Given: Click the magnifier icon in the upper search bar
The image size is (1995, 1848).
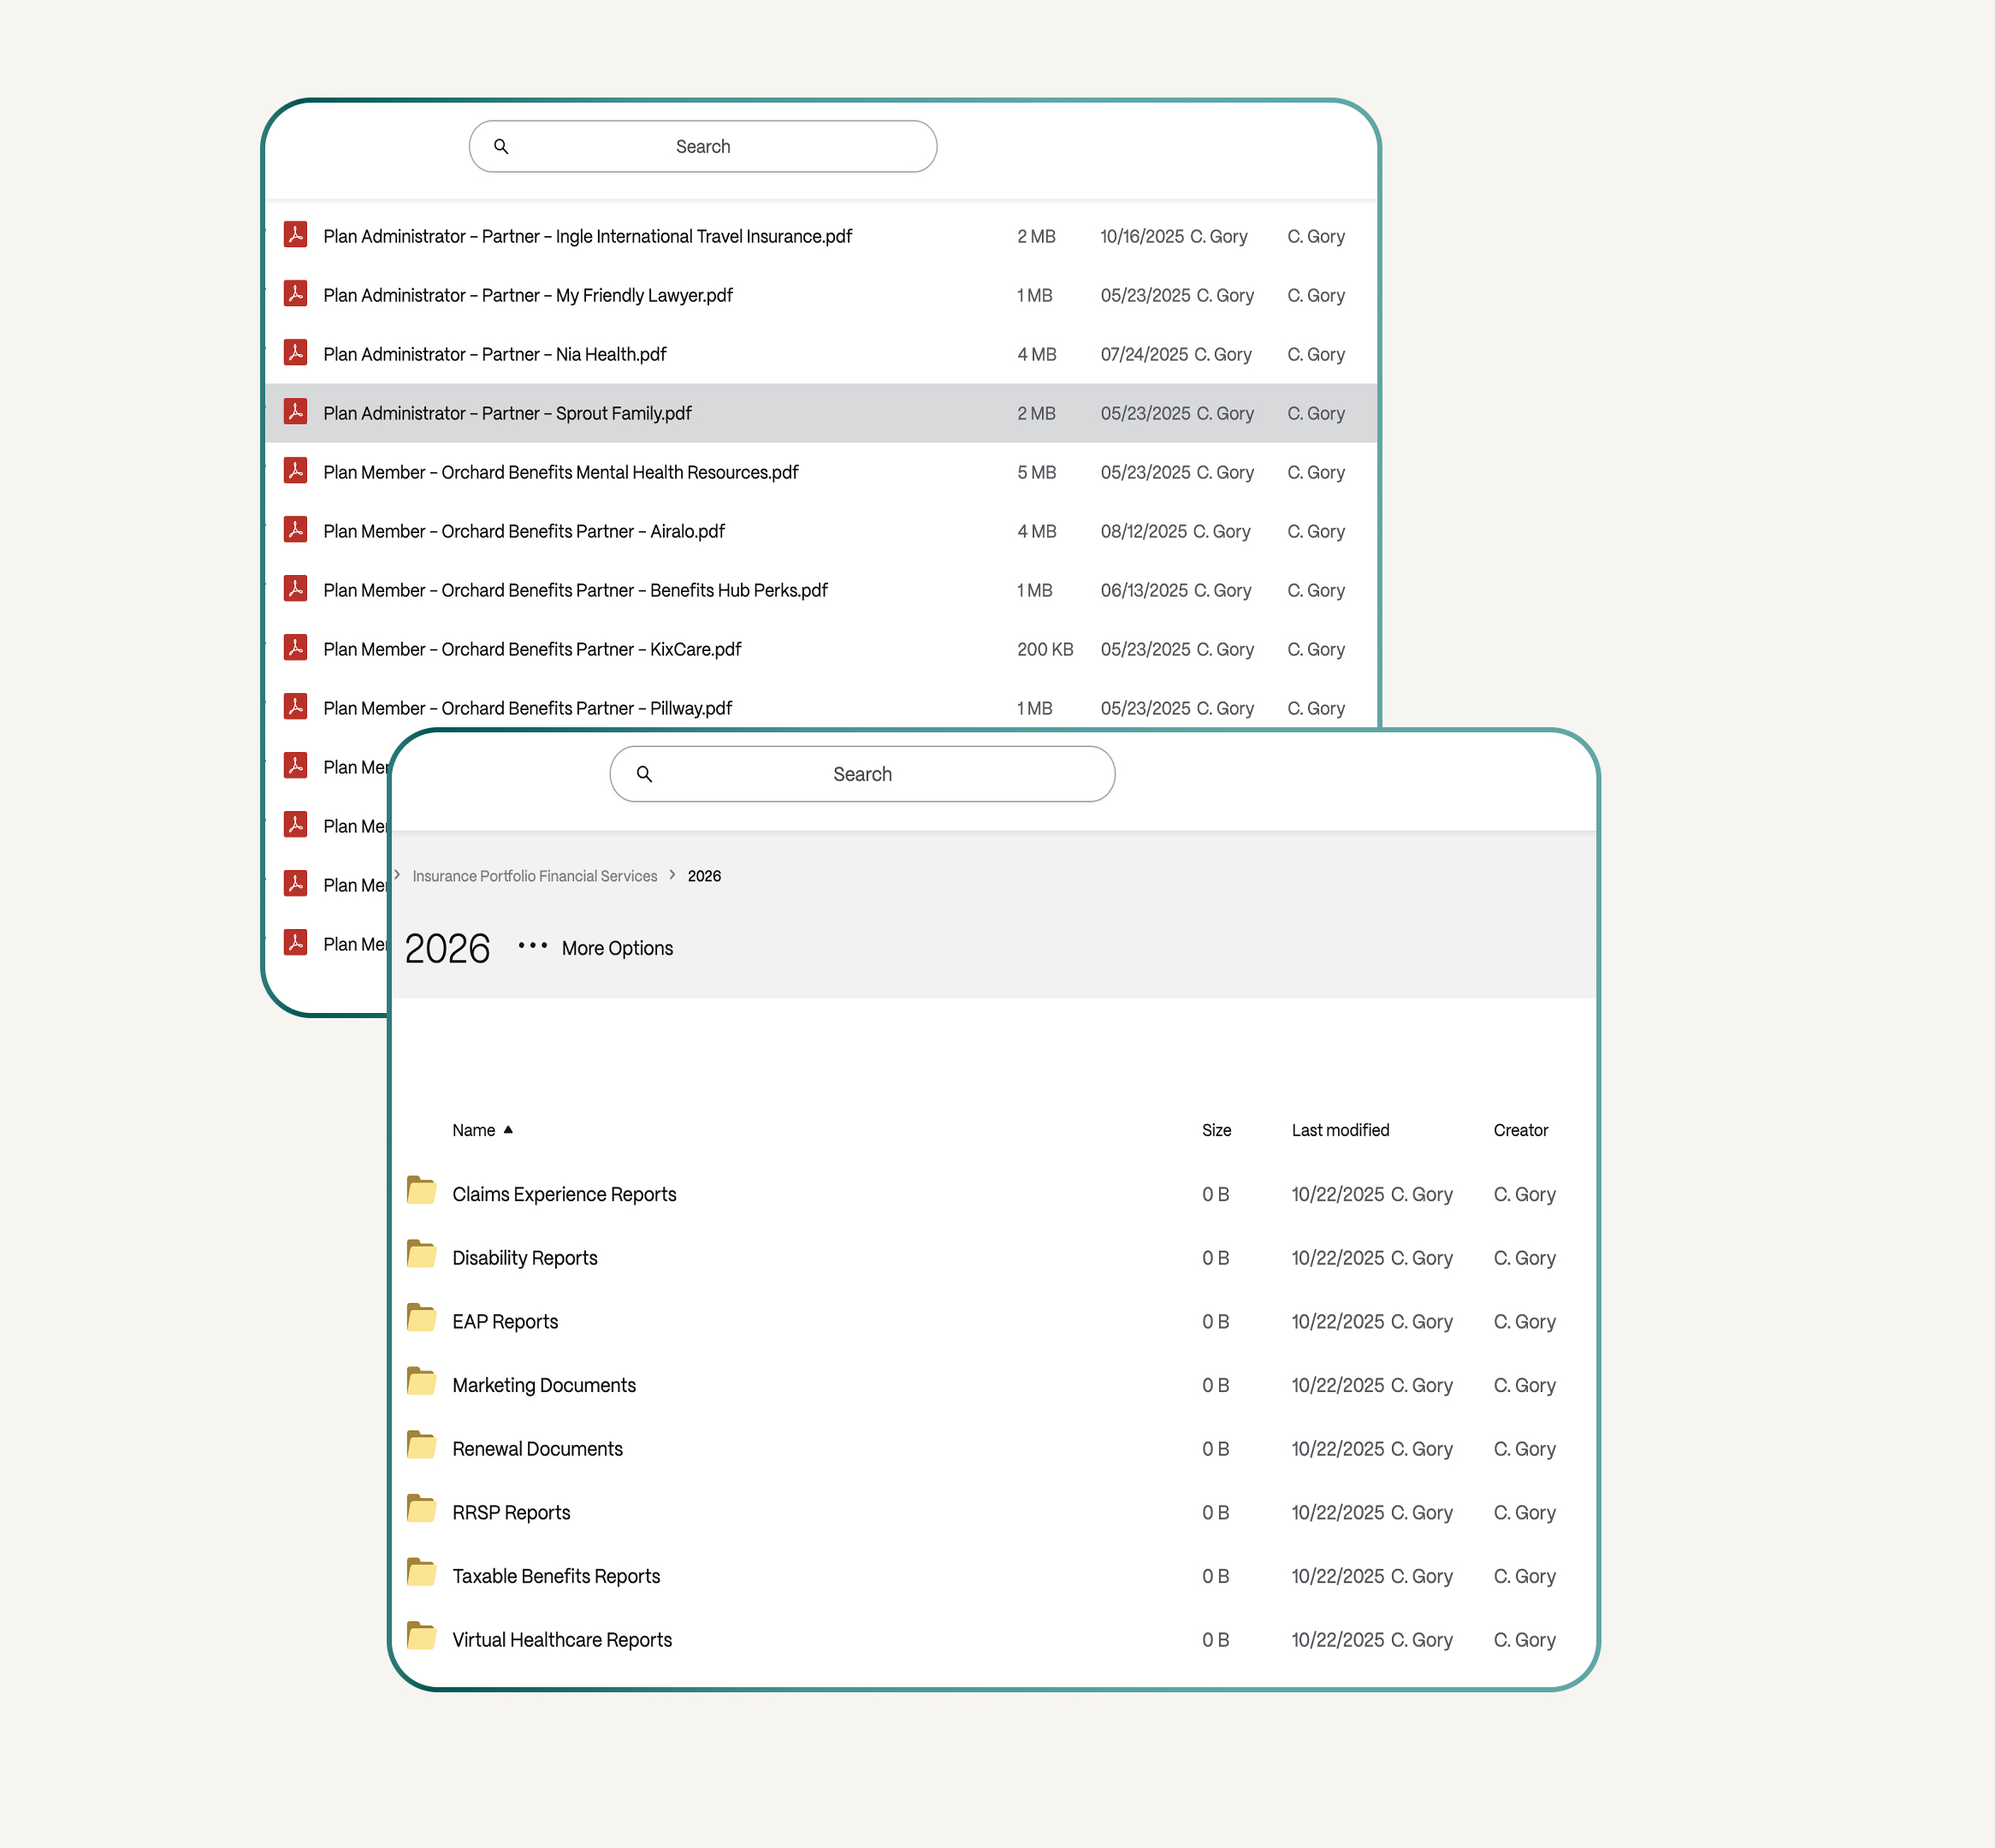Looking at the screenshot, I should tap(501, 147).
